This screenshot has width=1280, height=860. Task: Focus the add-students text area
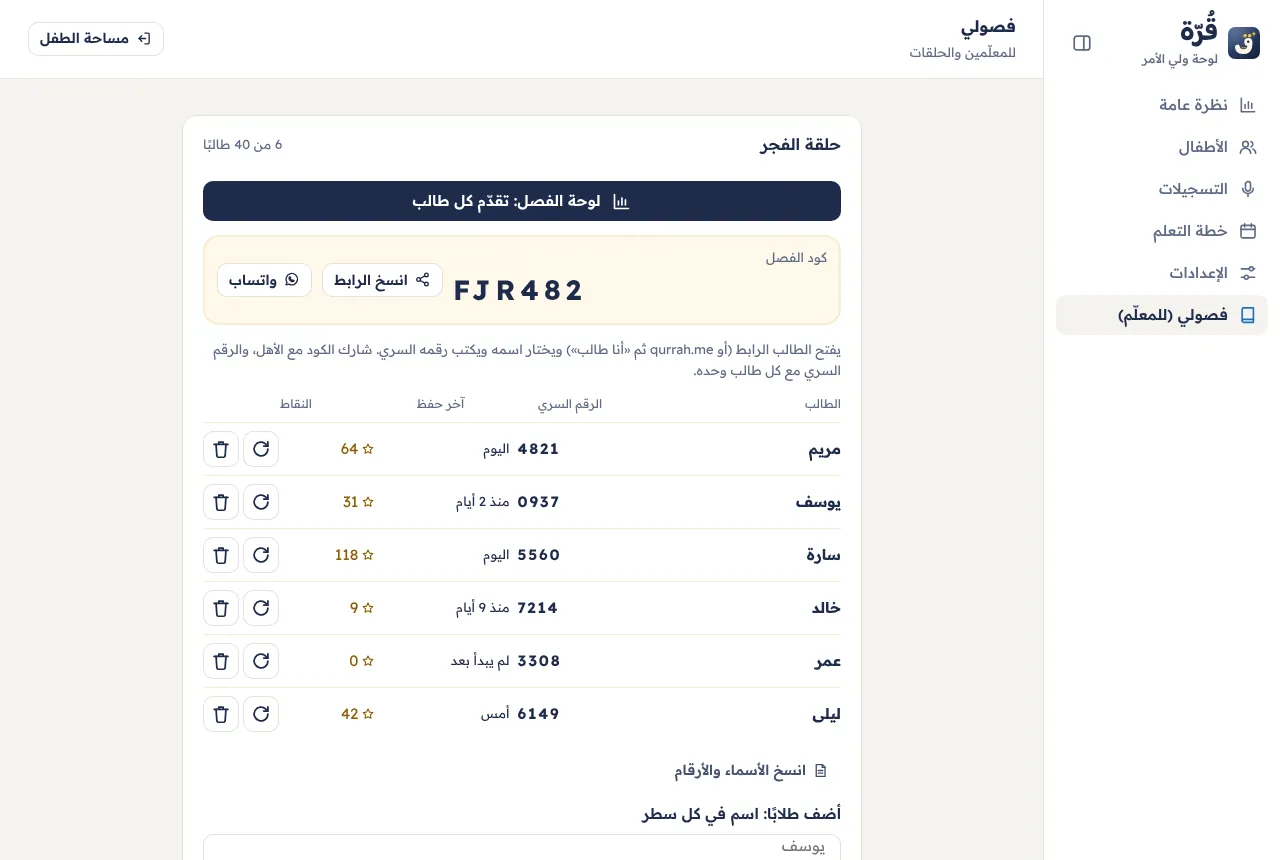click(x=522, y=847)
